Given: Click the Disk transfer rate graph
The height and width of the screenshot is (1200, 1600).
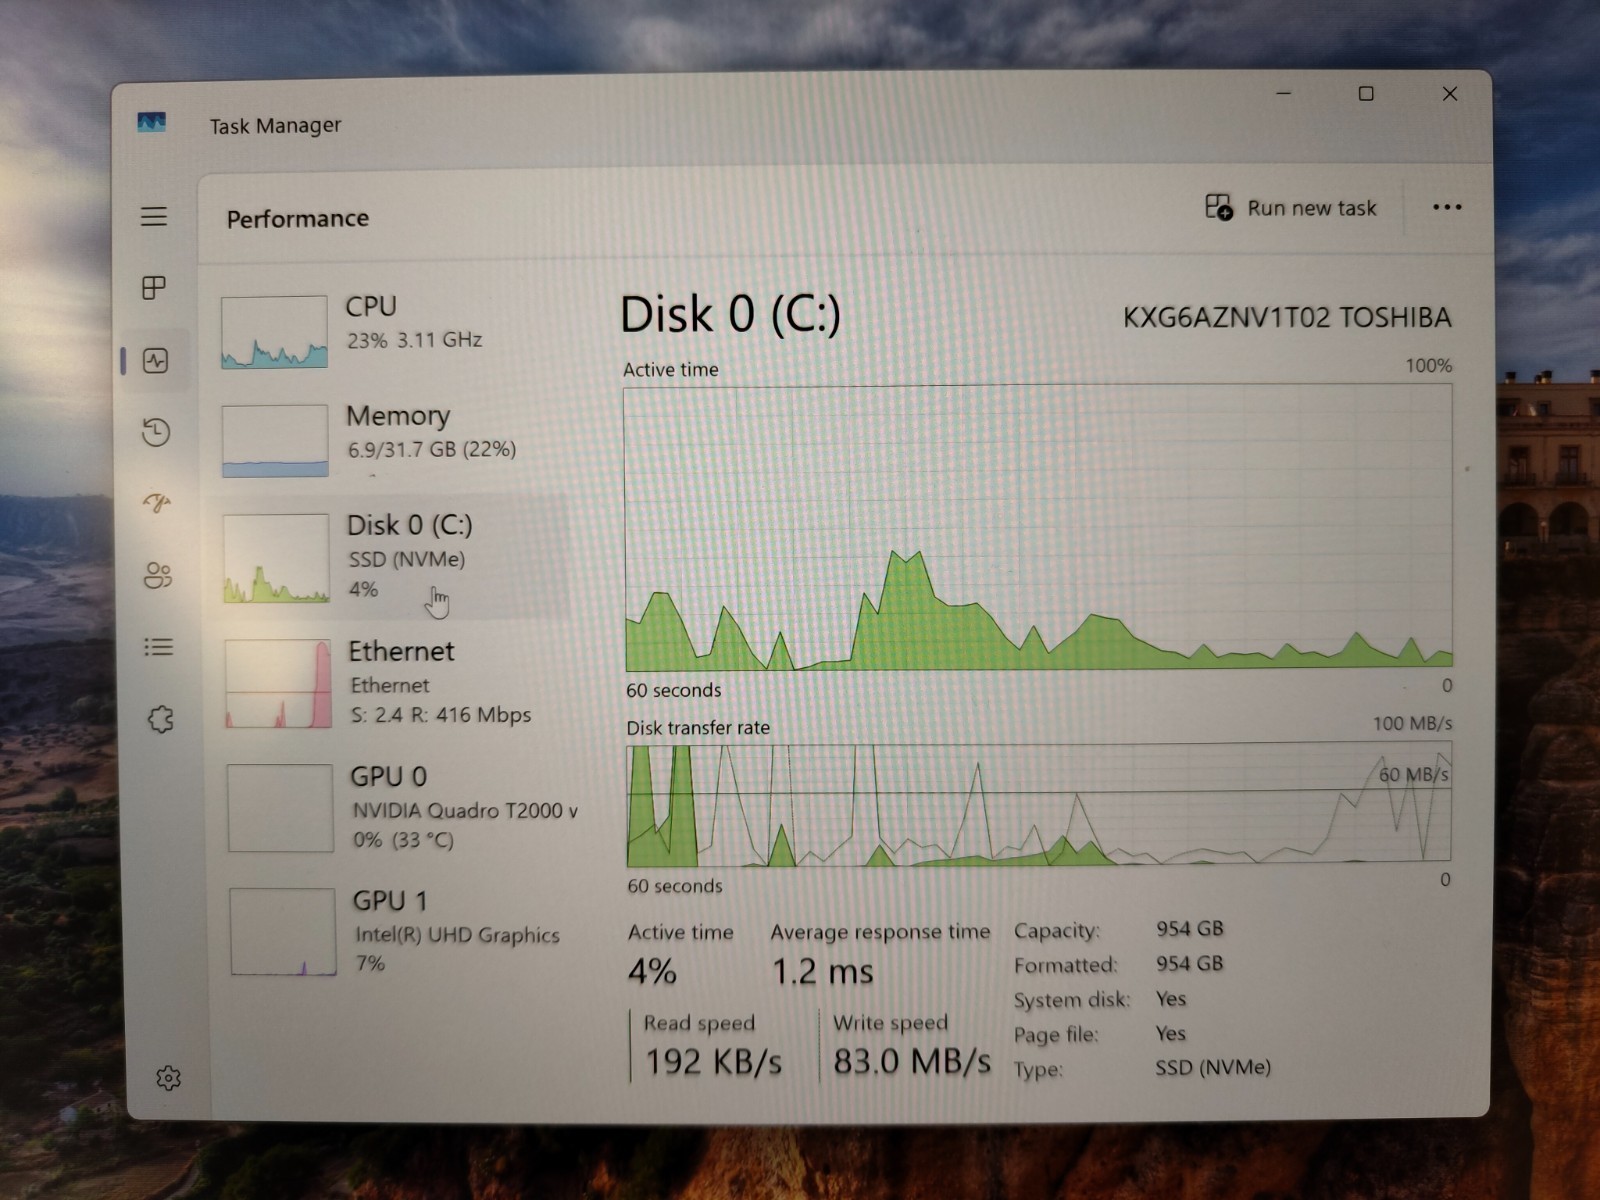Looking at the screenshot, I should pos(1038,805).
